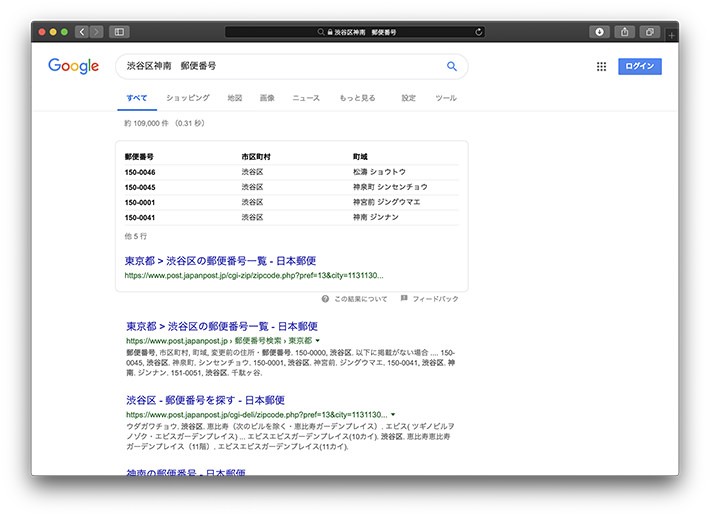Click the ログイン button

(x=640, y=66)
